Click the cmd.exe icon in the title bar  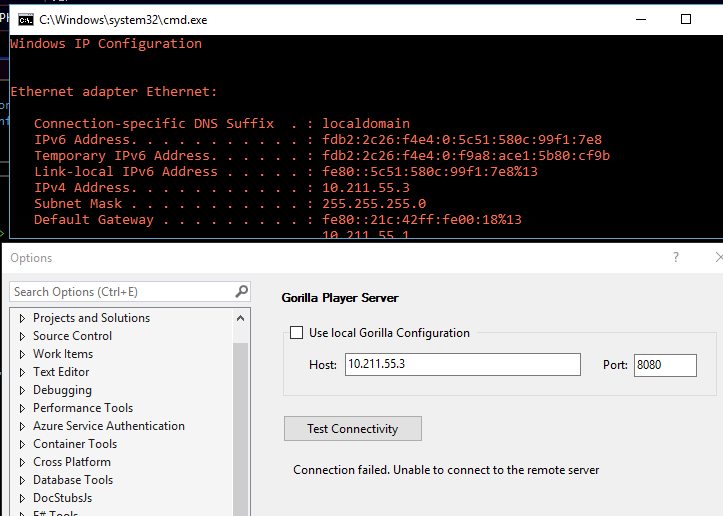[26, 20]
